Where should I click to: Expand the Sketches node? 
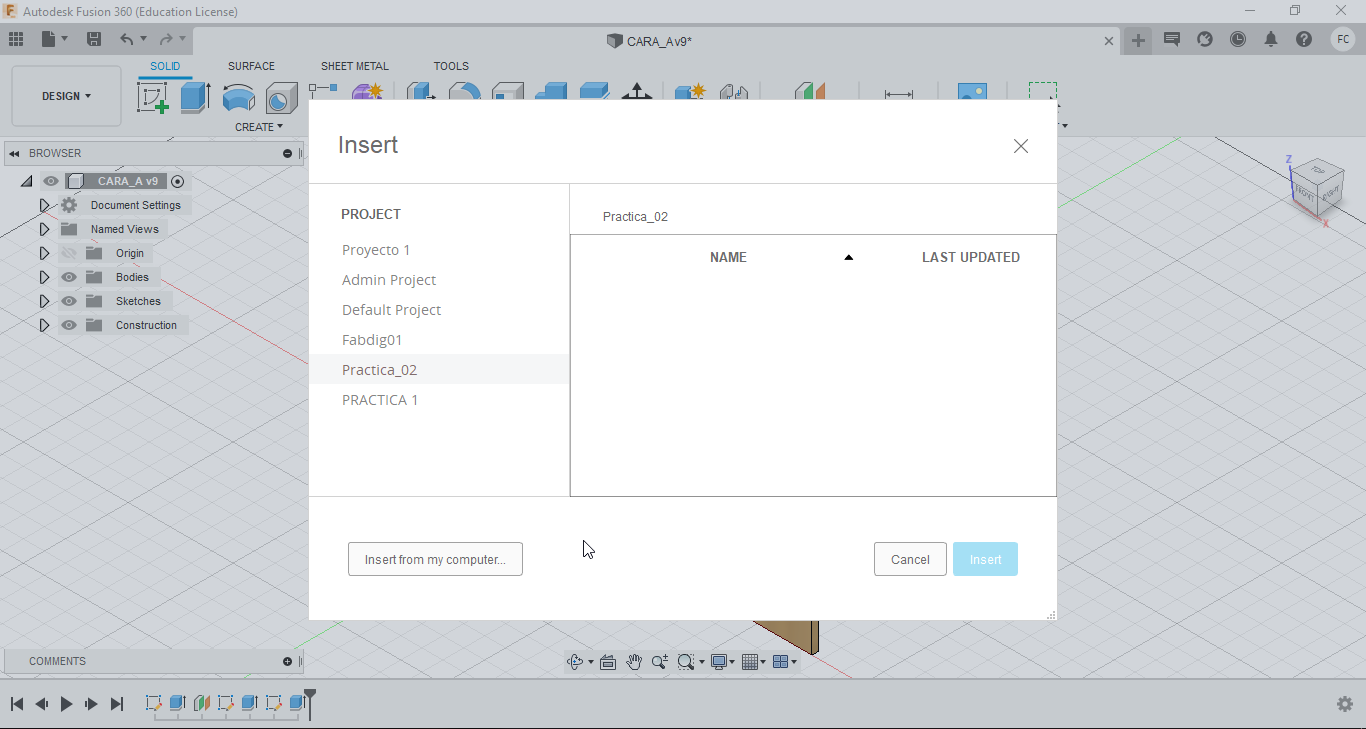pyautogui.click(x=44, y=301)
